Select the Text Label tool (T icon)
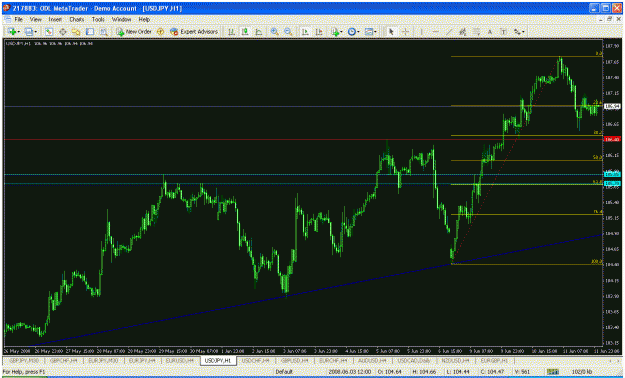This screenshot has height=378, width=625. coord(503,32)
